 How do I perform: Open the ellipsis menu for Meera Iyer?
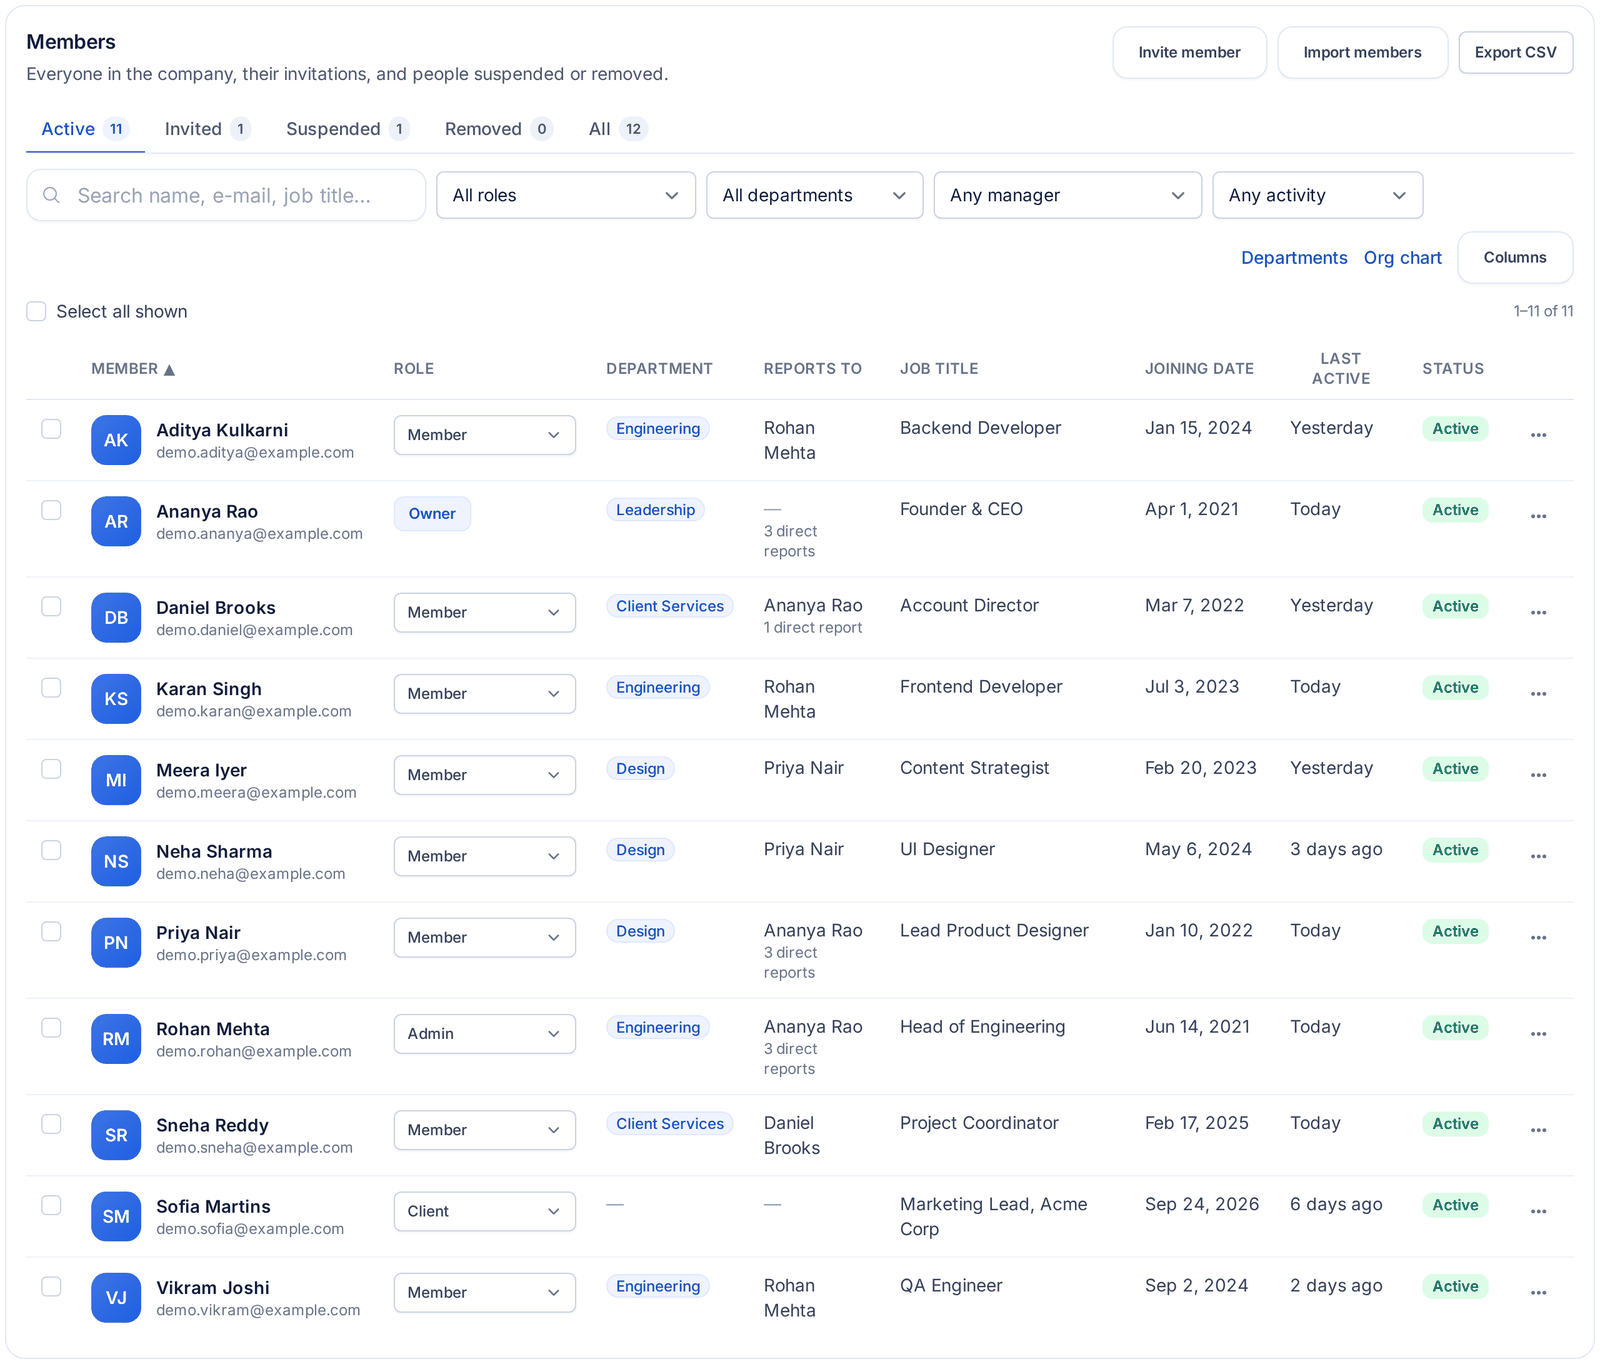(x=1538, y=775)
